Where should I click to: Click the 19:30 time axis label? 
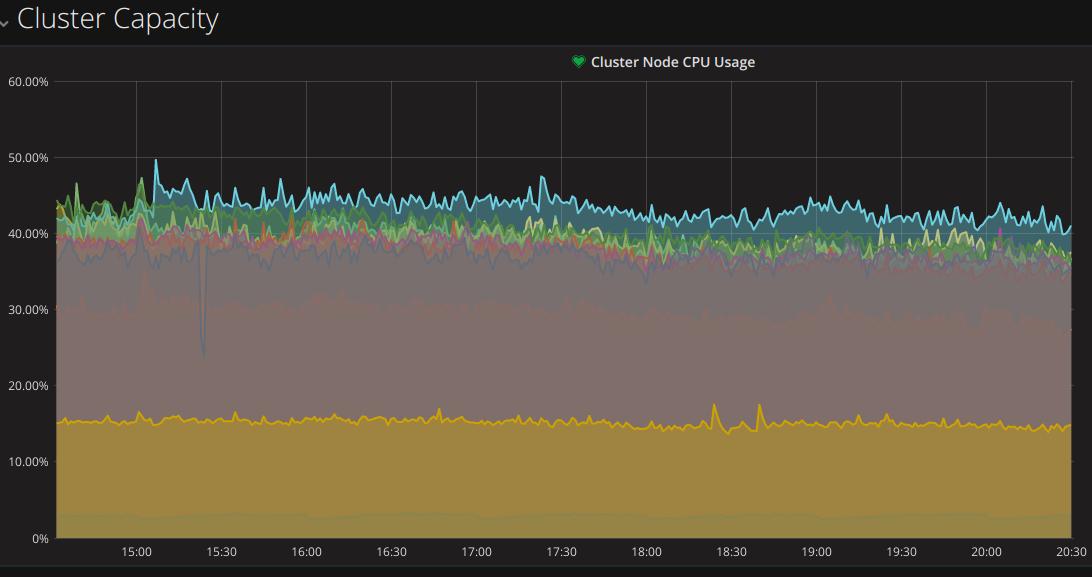click(901, 552)
